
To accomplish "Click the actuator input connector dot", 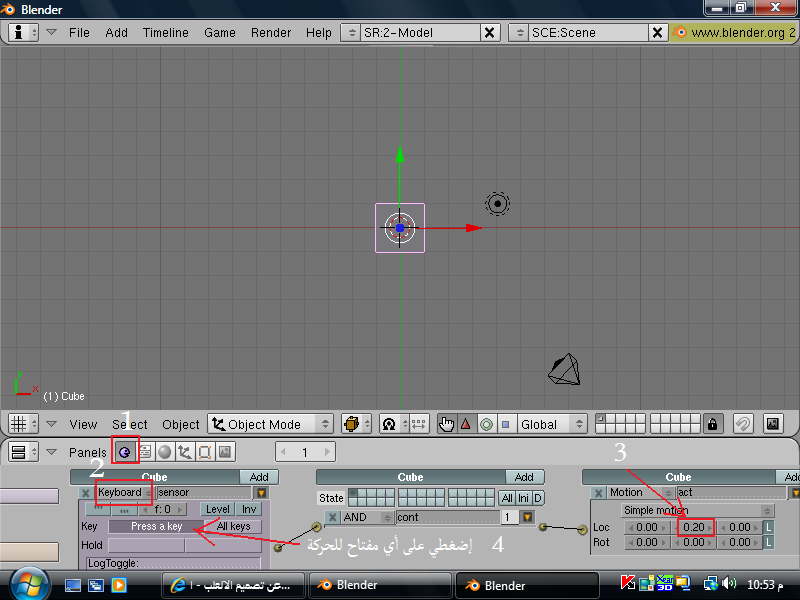I will (582, 530).
